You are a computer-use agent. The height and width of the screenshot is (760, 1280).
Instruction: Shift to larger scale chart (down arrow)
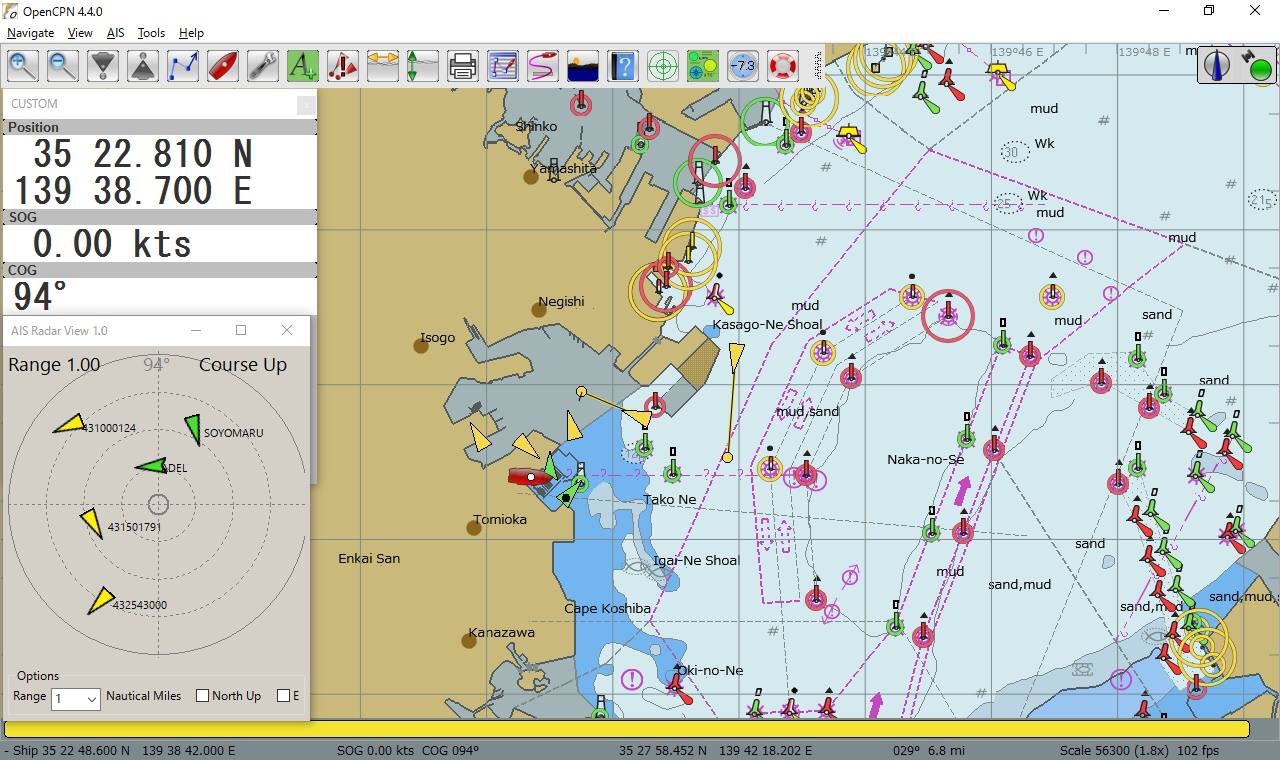(x=103, y=66)
